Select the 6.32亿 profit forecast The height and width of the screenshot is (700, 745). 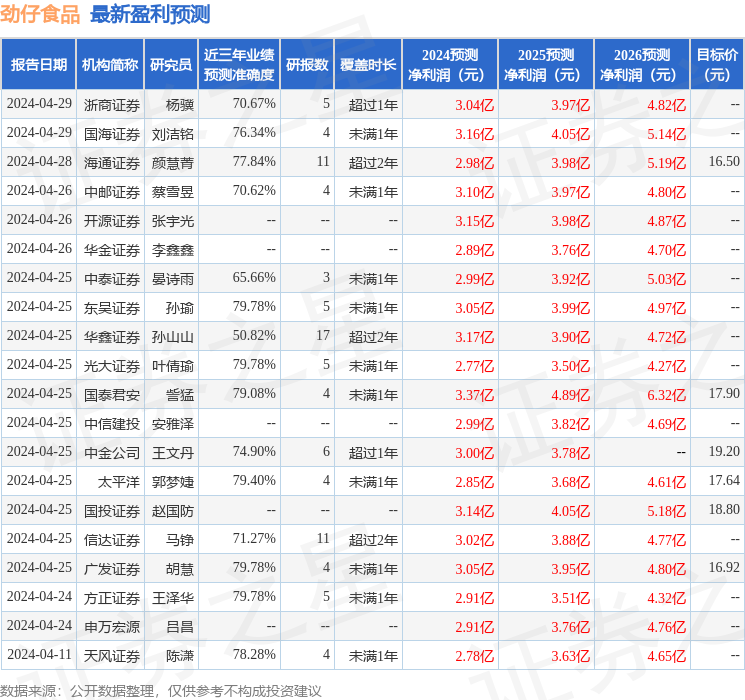tap(667, 394)
